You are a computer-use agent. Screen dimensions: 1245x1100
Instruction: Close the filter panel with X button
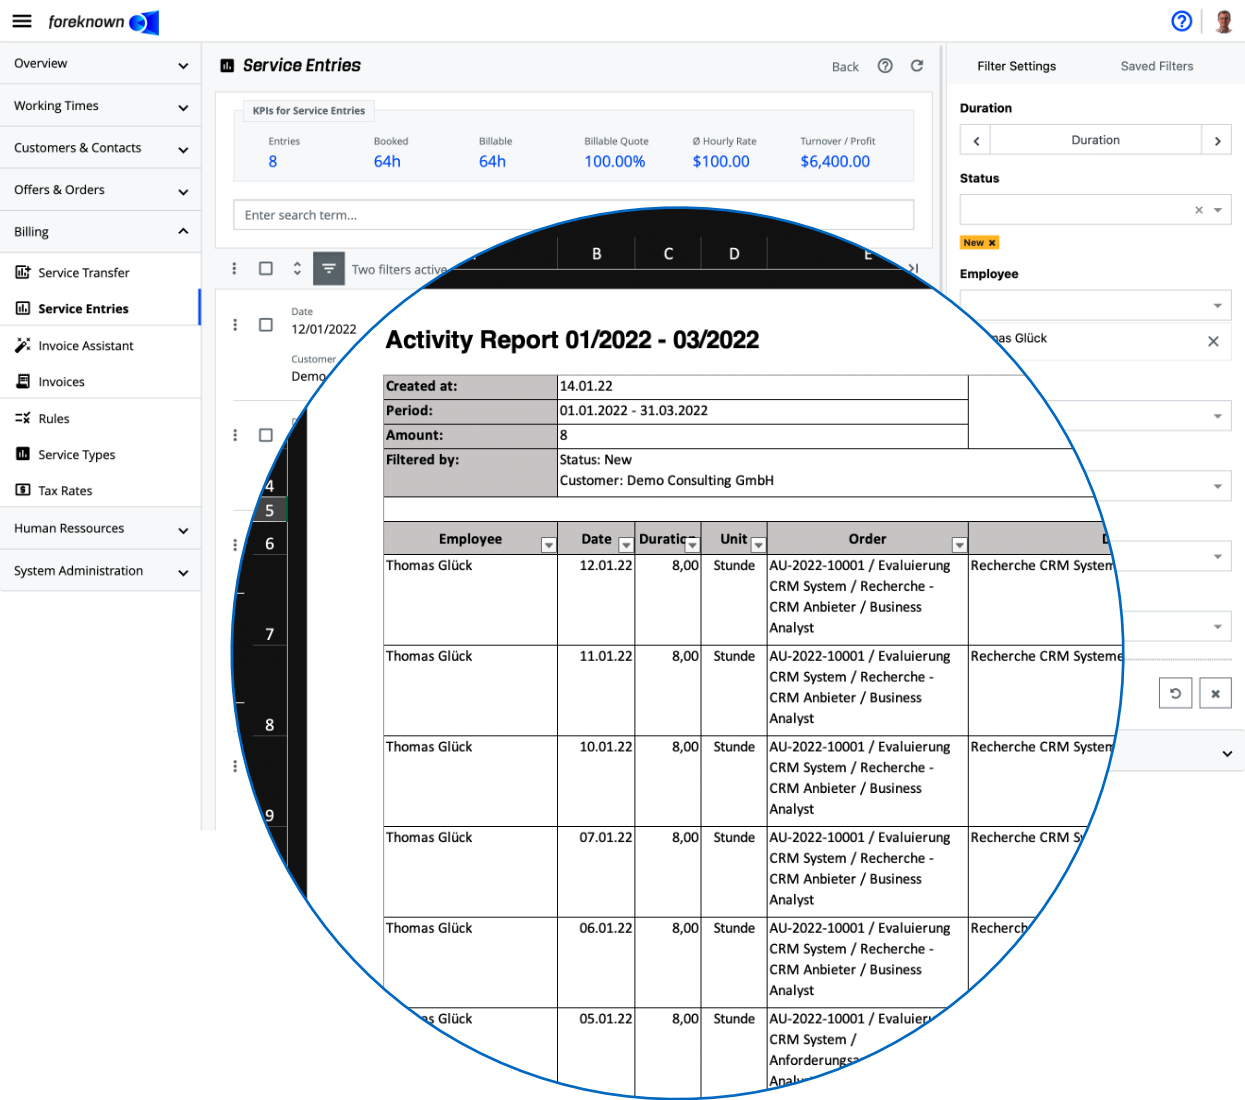1215,693
